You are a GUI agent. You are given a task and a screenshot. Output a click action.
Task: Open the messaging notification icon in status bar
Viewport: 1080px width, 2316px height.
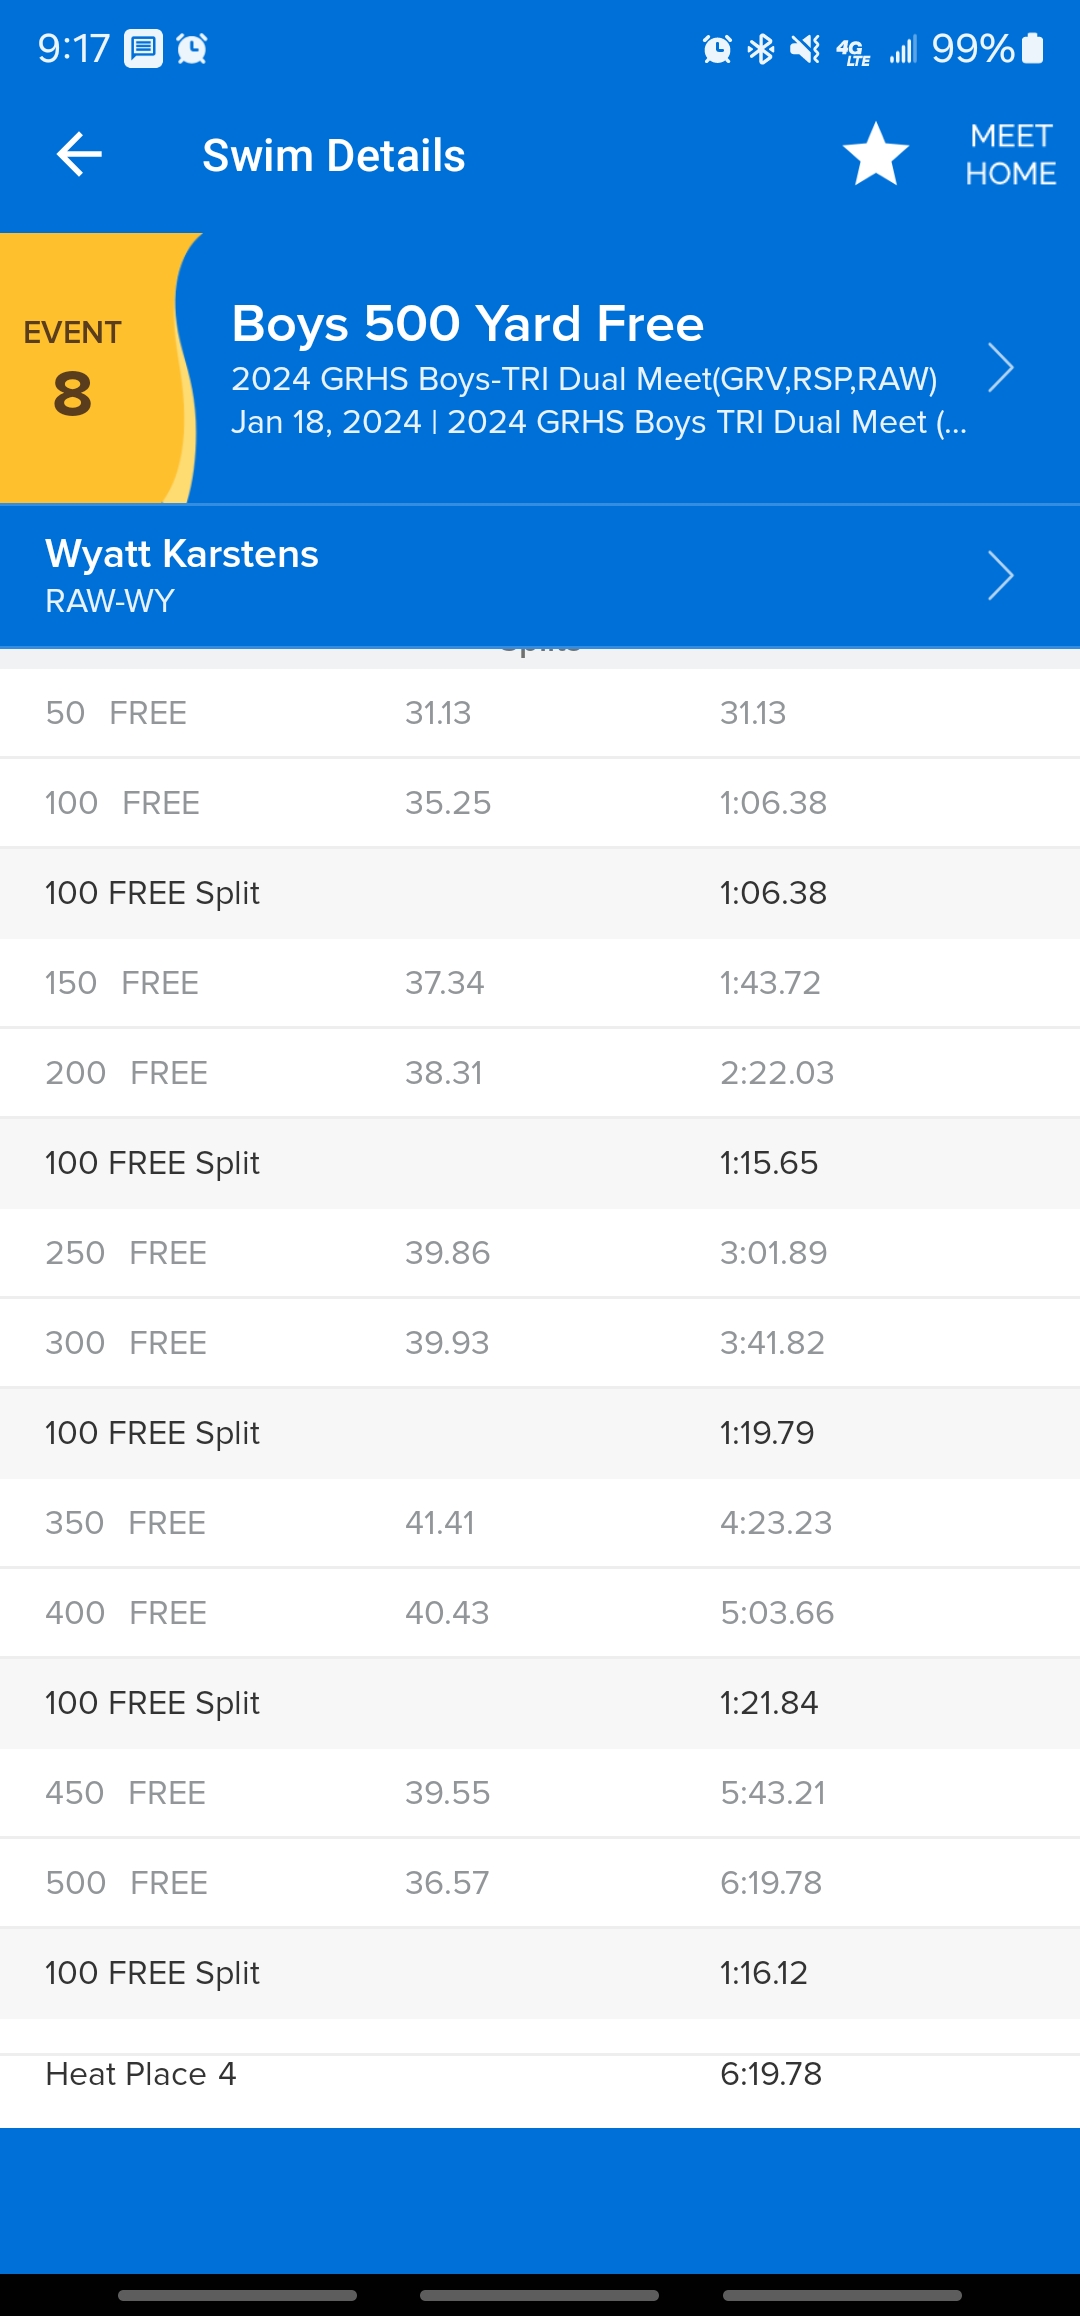coord(143,48)
